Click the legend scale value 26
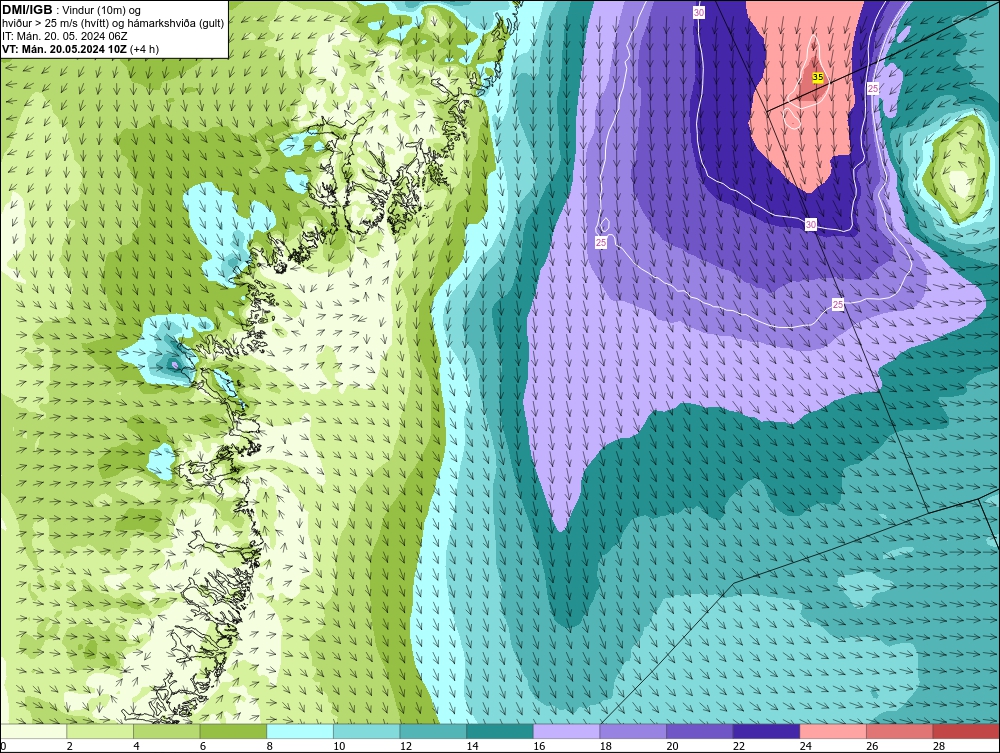 click(x=872, y=746)
